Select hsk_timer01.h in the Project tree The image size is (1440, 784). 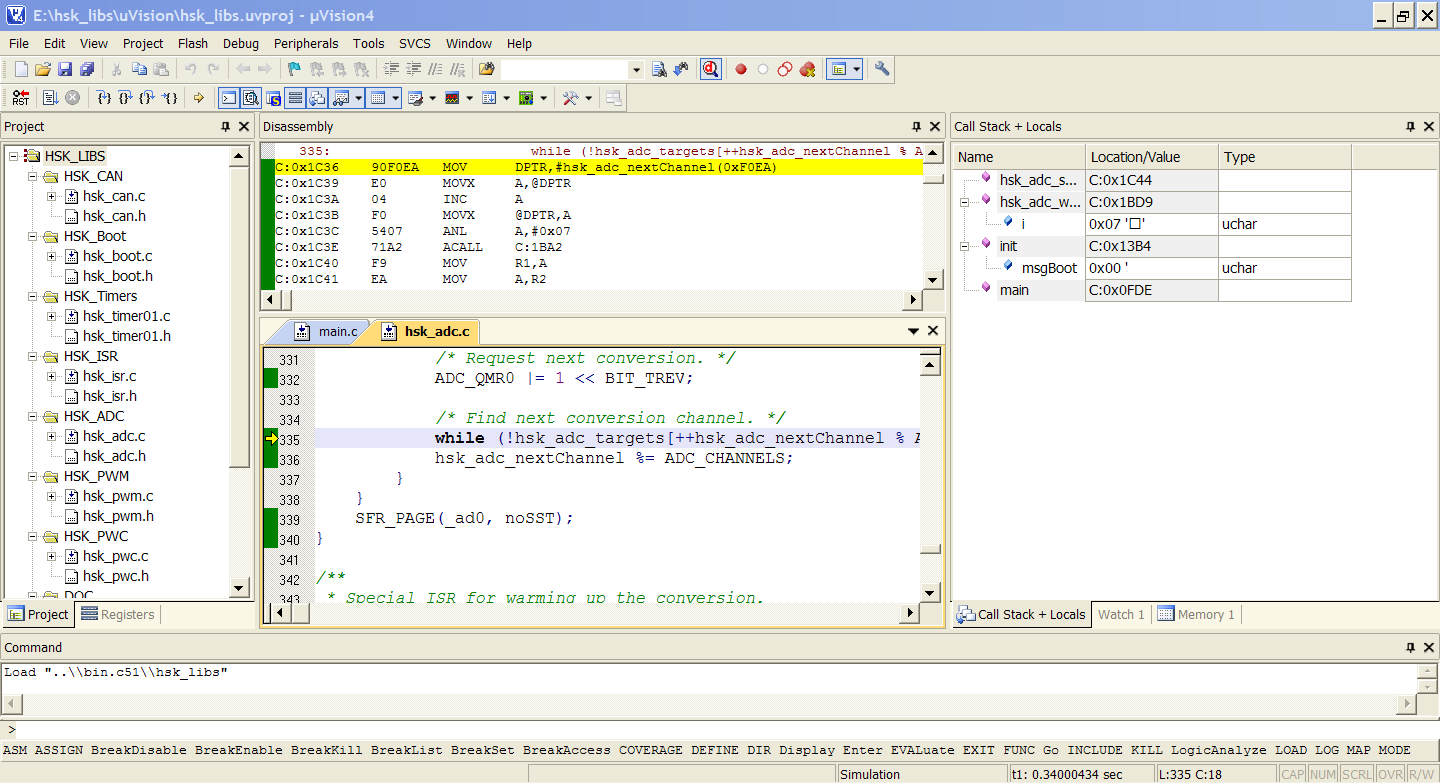click(126, 336)
